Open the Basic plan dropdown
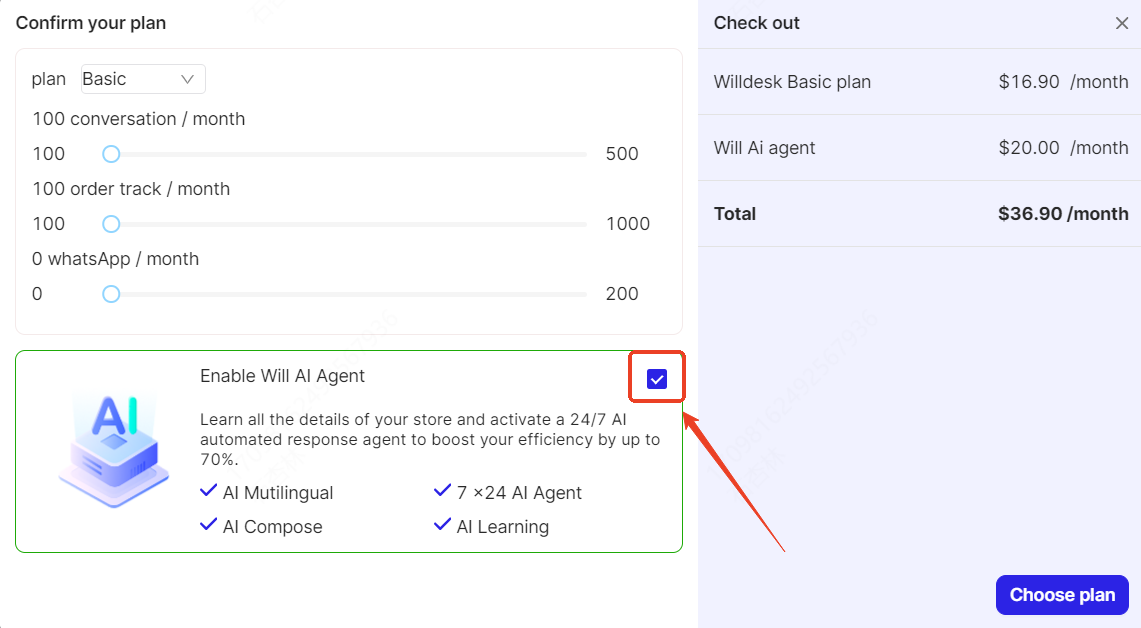The width and height of the screenshot is (1141, 628). point(143,79)
